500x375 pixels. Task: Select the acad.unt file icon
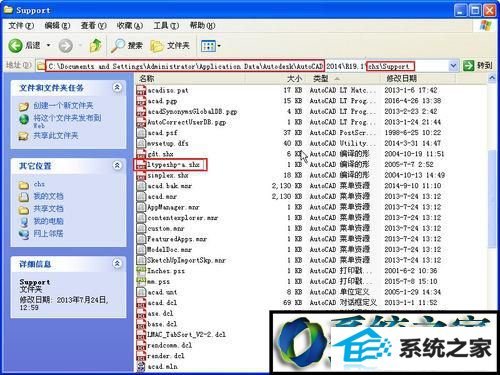(x=142, y=292)
